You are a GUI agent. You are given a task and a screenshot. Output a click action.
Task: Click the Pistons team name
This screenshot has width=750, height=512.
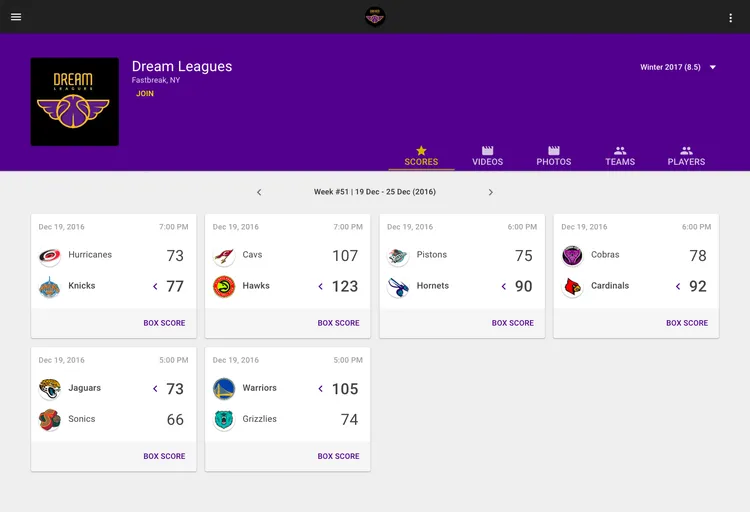tap(431, 255)
